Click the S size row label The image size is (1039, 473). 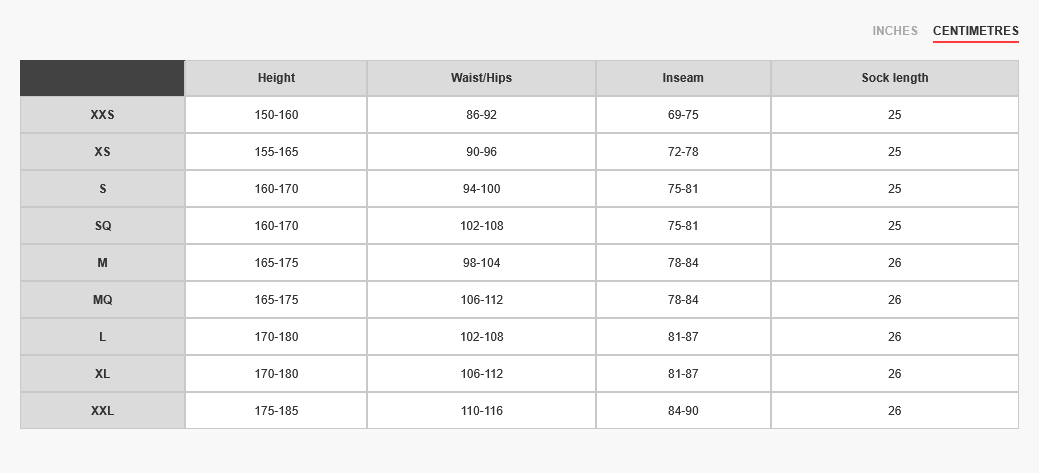tap(102, 189)
